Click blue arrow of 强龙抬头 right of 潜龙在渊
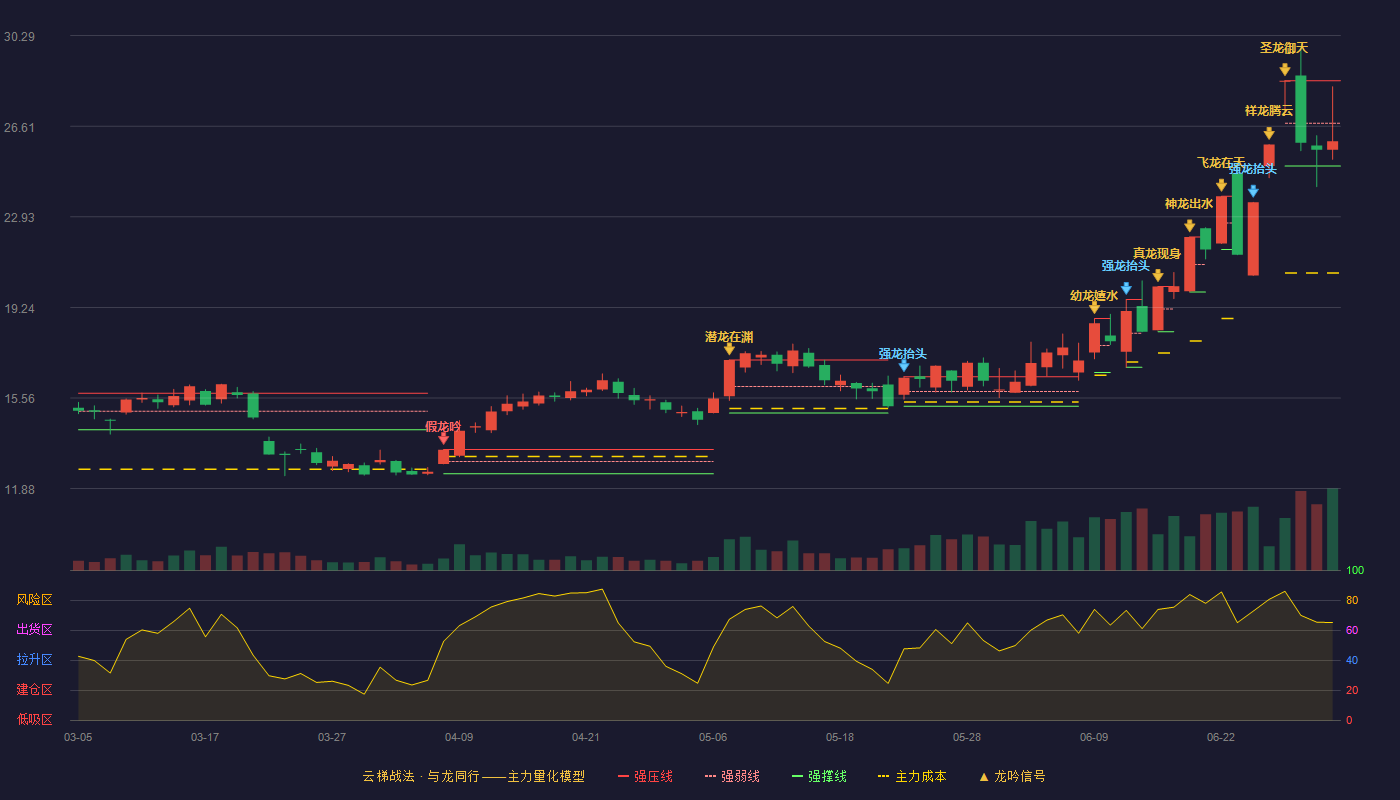Viewport: 1400px width, 800px height. 904,365
